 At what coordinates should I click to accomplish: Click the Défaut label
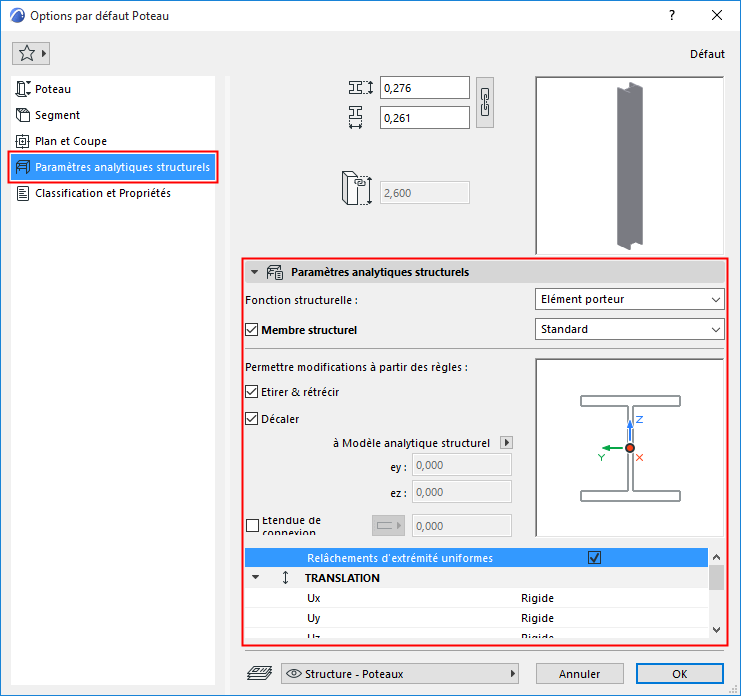[707, 54]
